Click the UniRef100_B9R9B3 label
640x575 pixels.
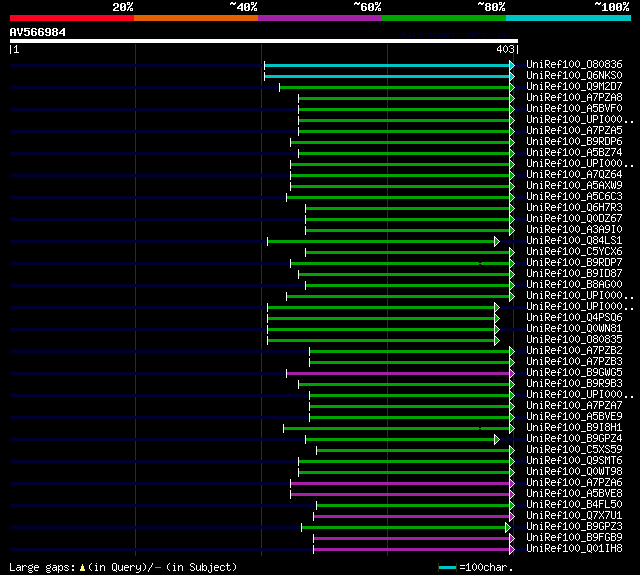tap(574, 384)
